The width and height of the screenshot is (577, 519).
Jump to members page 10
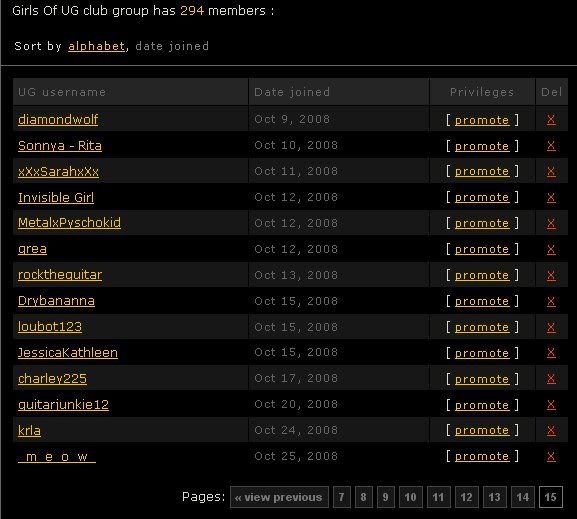click(x=410, y=497)
